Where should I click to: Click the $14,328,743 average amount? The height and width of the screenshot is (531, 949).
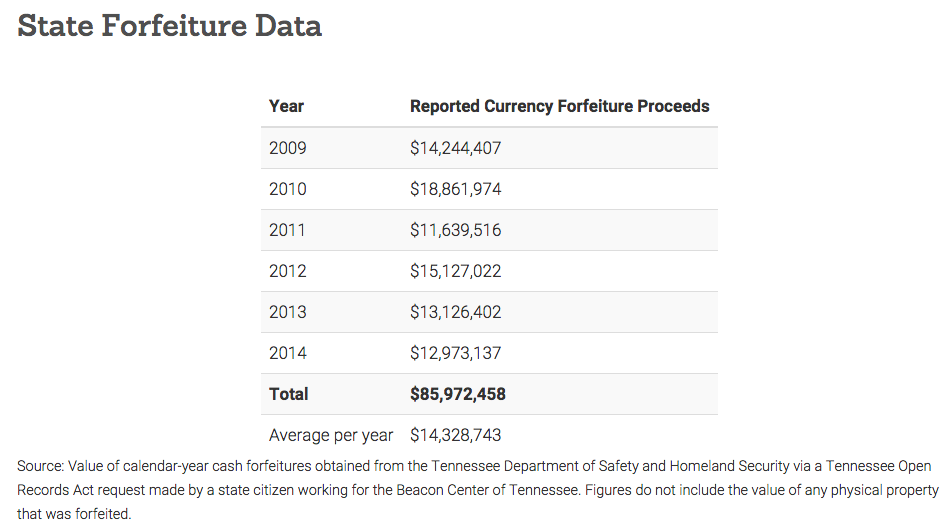pyautogui.click(x=456, y=435)
